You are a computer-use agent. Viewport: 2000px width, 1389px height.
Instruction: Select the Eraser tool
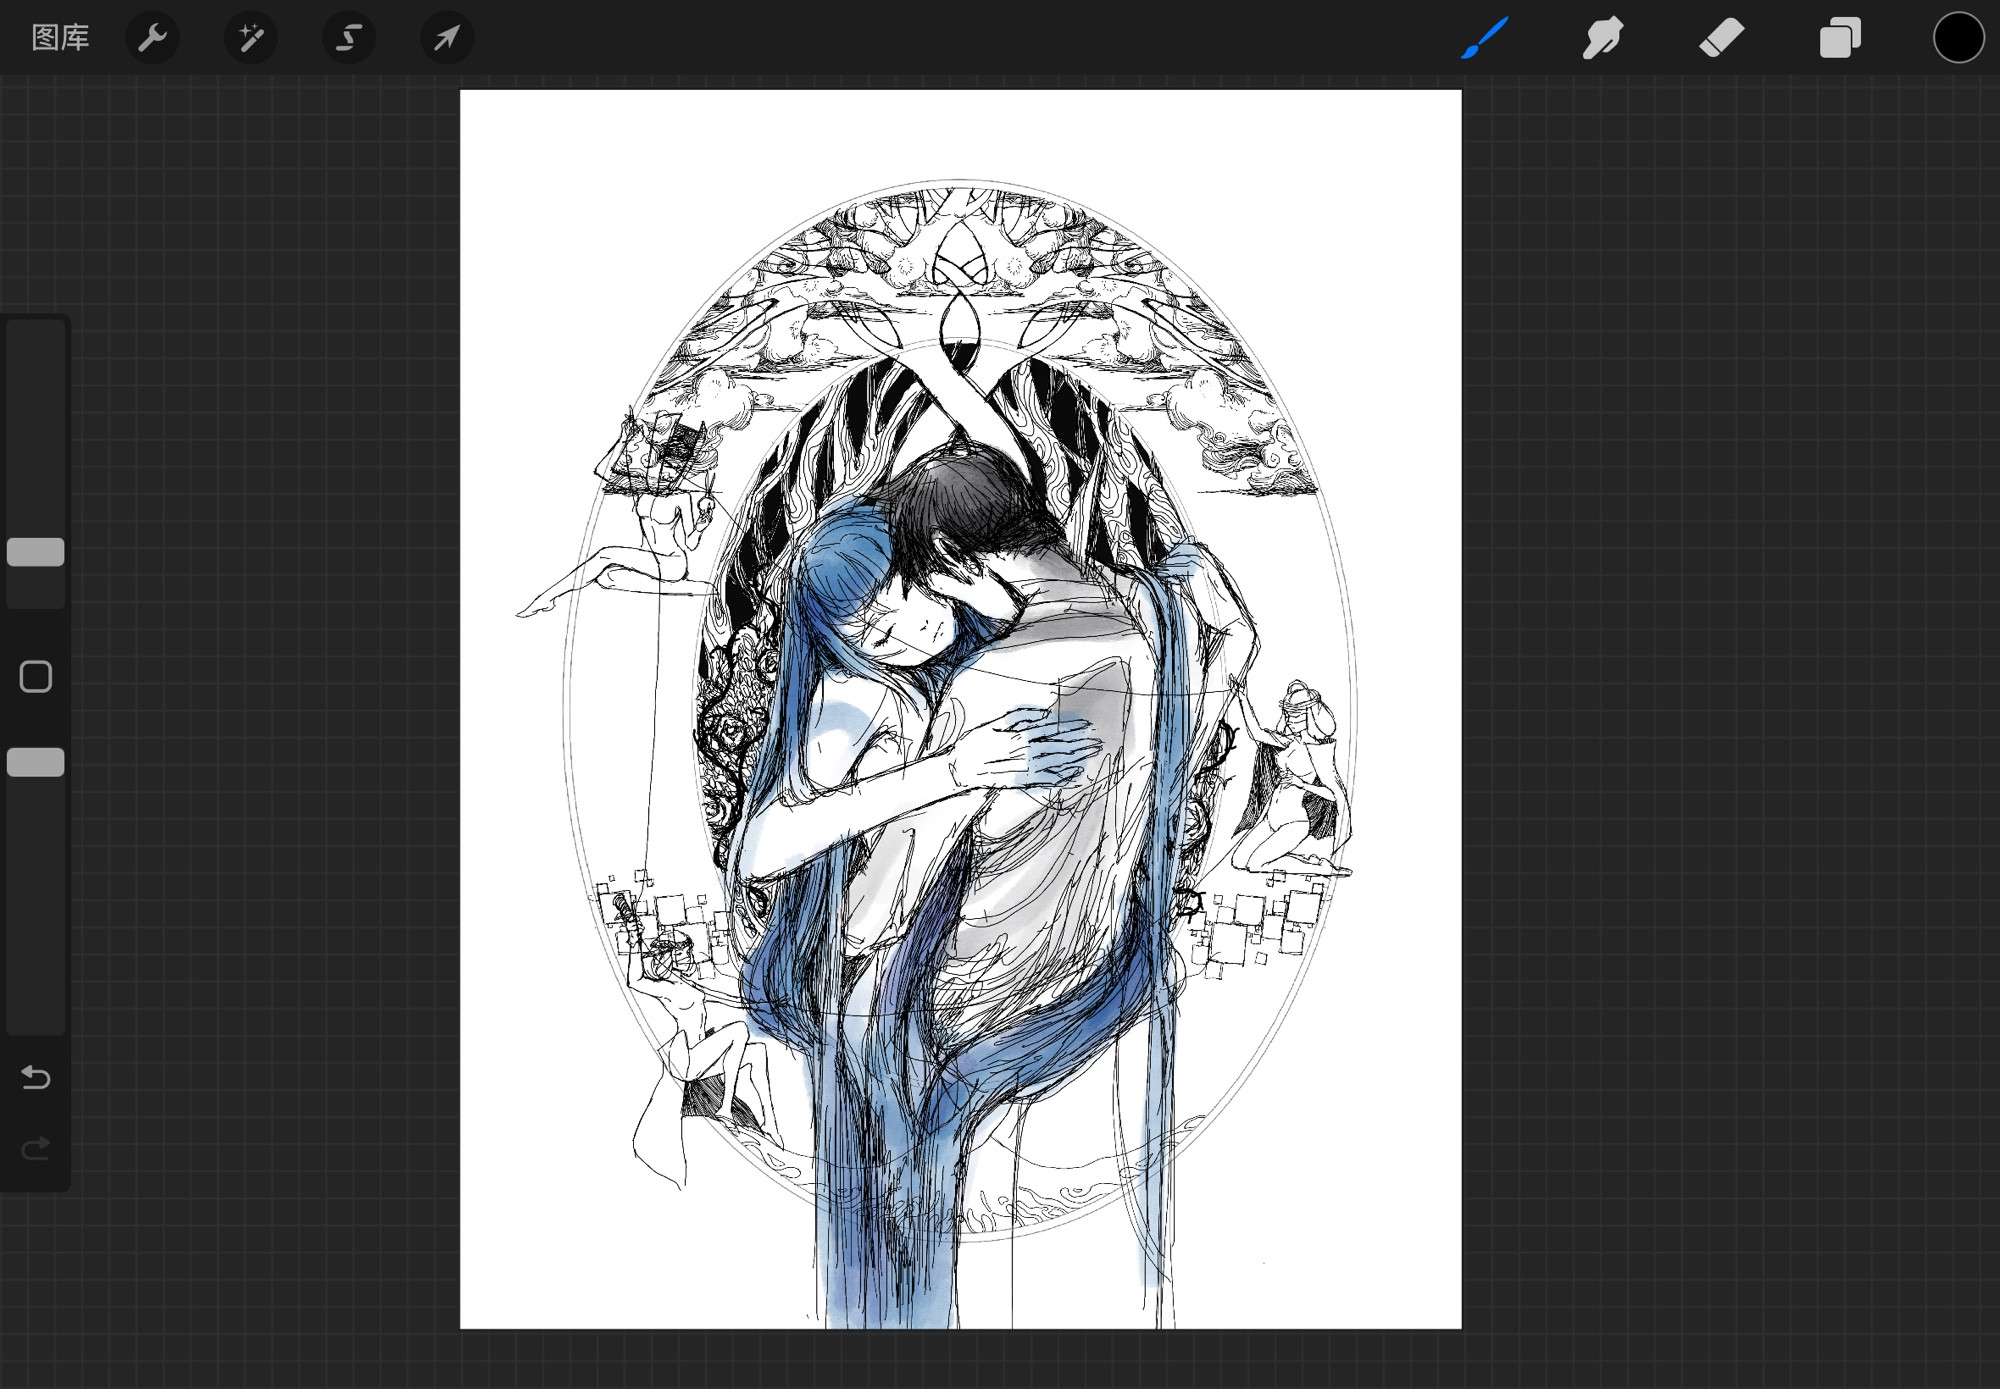1721,38
